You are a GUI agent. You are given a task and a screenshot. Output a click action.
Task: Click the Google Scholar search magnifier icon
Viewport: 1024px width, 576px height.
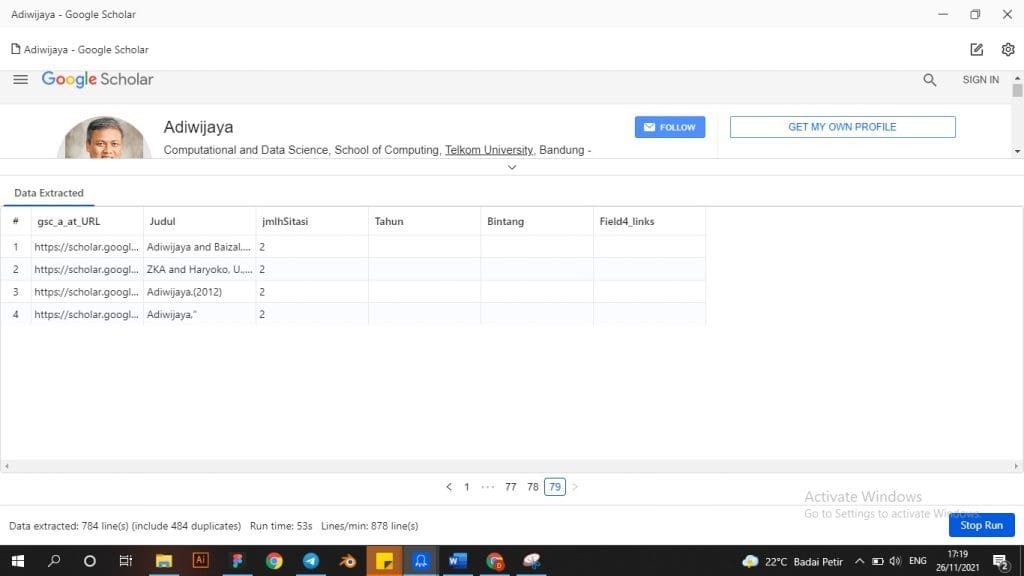930,80
